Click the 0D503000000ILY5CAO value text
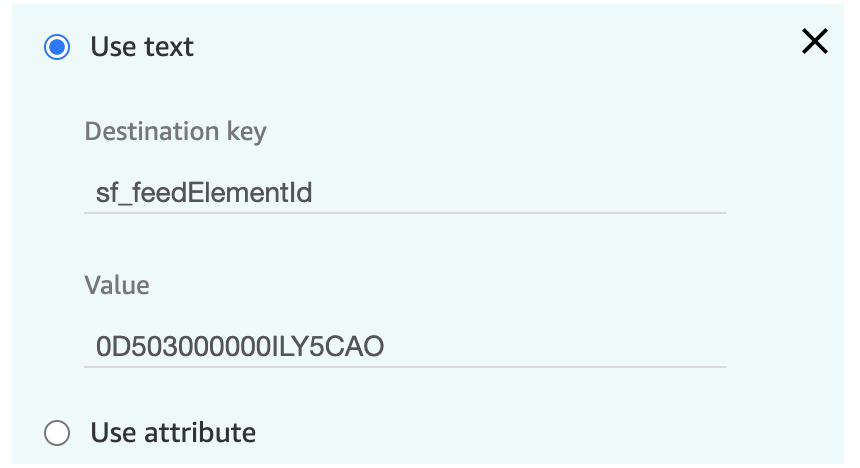The height and width of the screenshot is (468, 860). [240, 347]
